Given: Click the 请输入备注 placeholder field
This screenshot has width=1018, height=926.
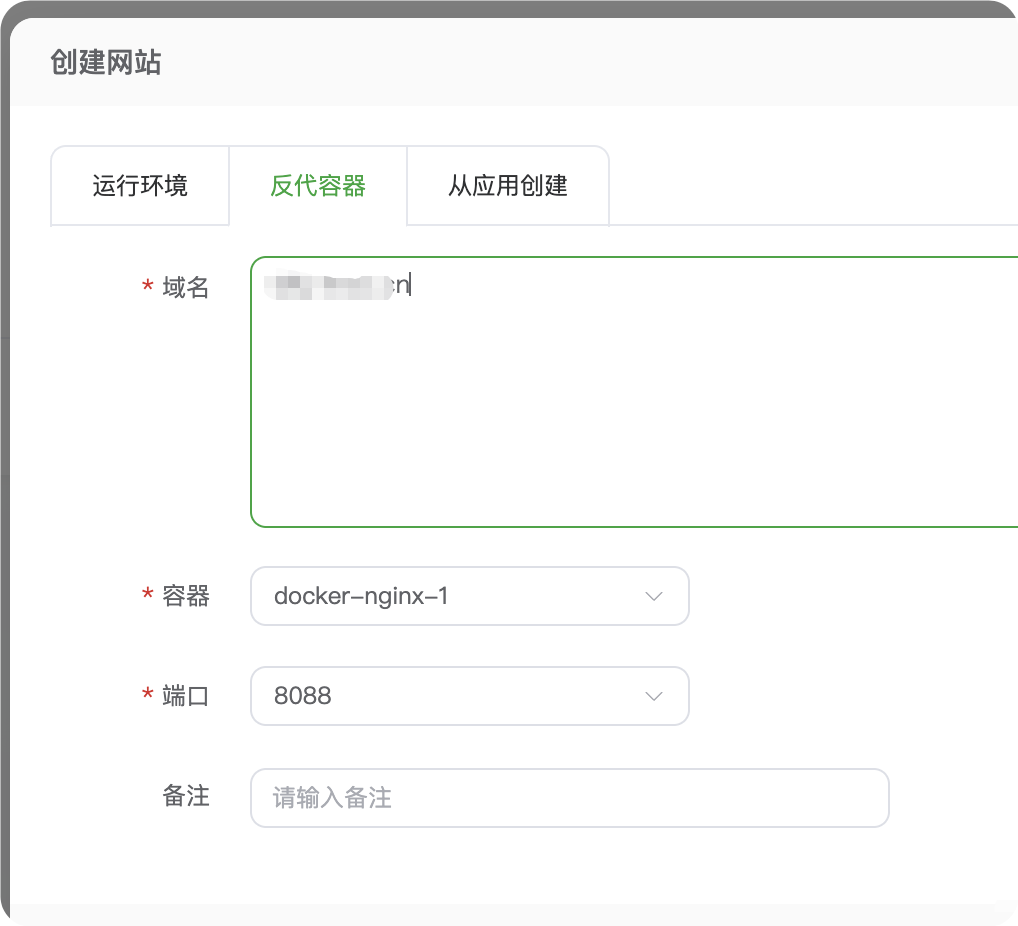Looking at the screenshot, I should [569, 798].
